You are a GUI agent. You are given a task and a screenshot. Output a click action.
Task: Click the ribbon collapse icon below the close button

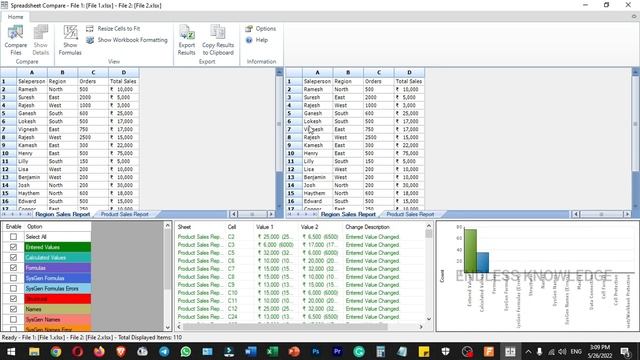tap(634, 17)
